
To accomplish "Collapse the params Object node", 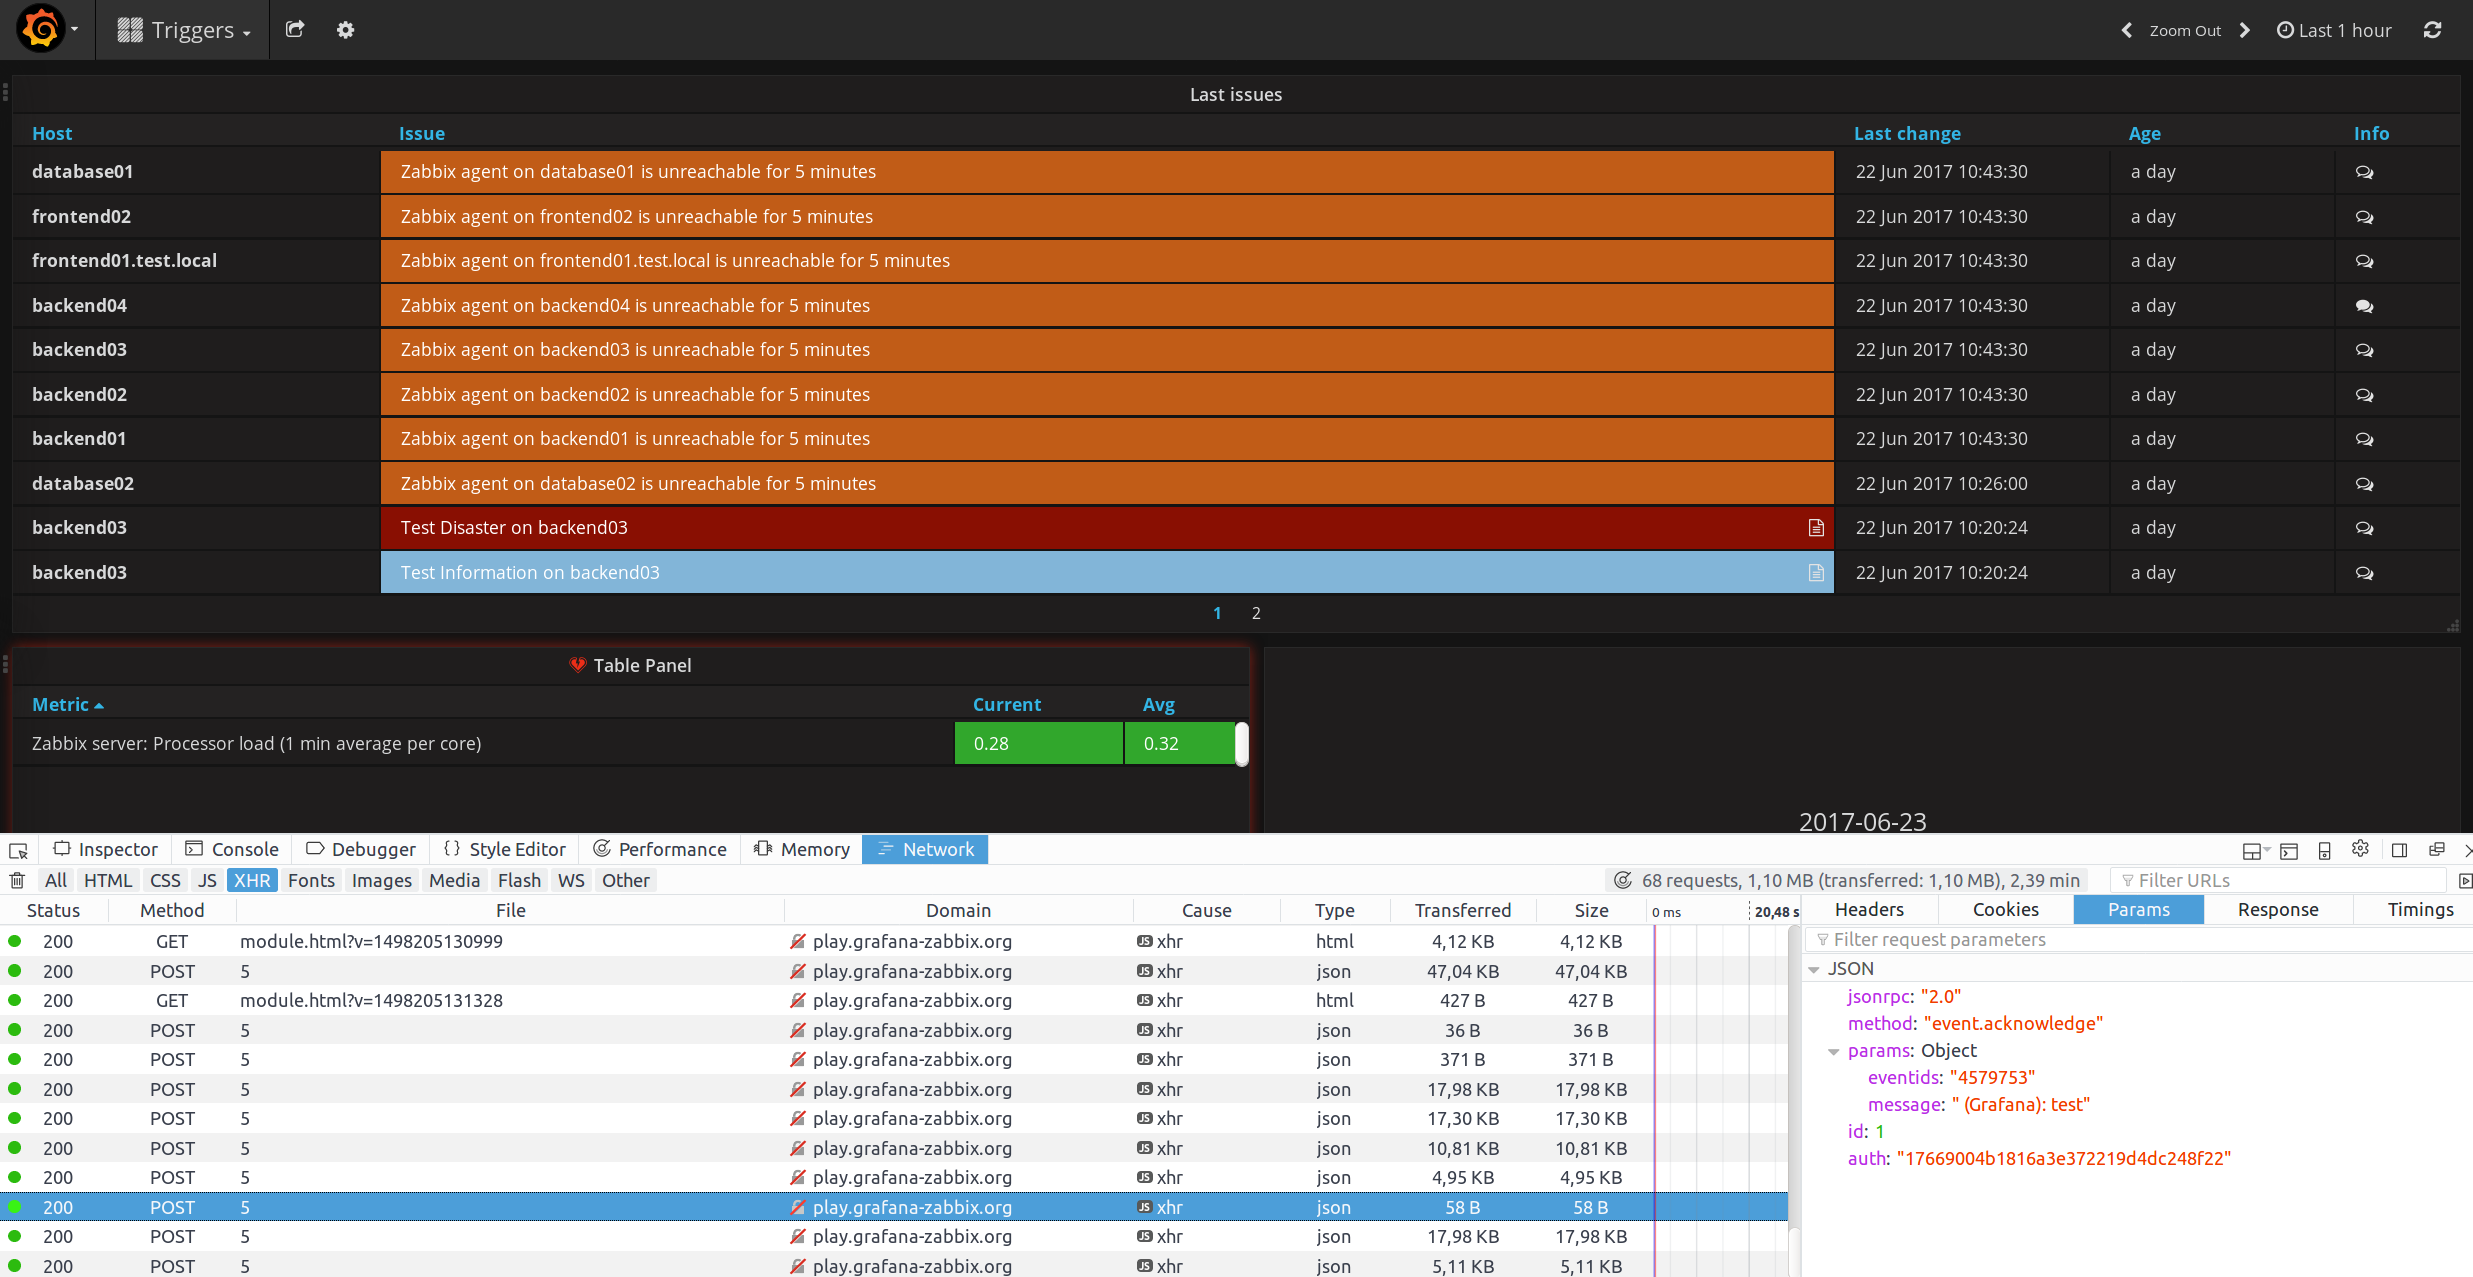I will click(1834, 1051).
